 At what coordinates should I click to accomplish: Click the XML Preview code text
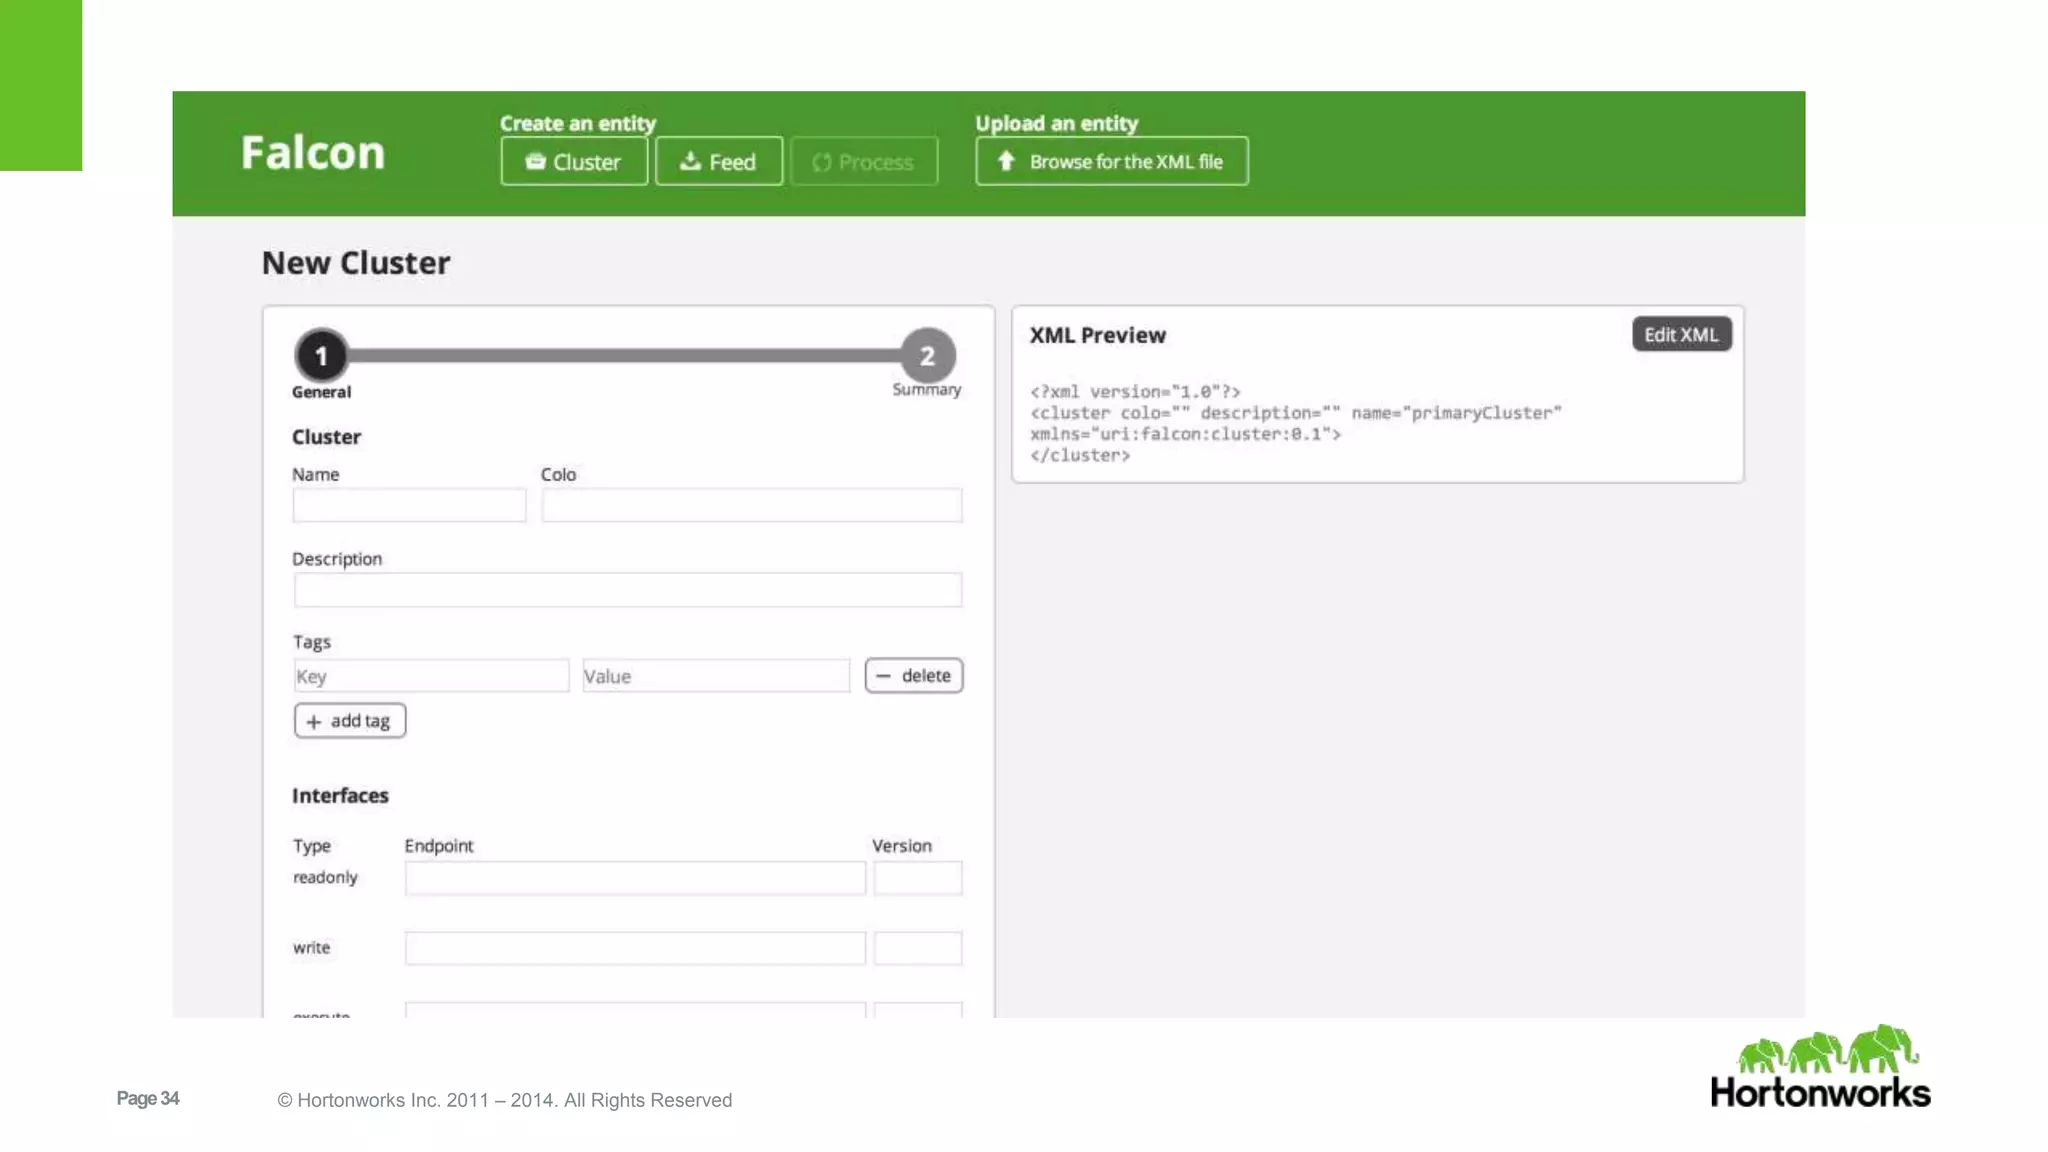tap(1296, 423)
